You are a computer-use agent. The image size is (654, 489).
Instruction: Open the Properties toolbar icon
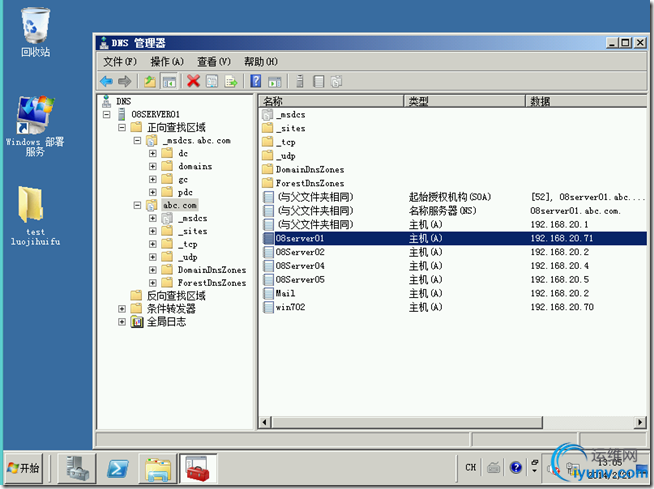click(x=212, y=81)
